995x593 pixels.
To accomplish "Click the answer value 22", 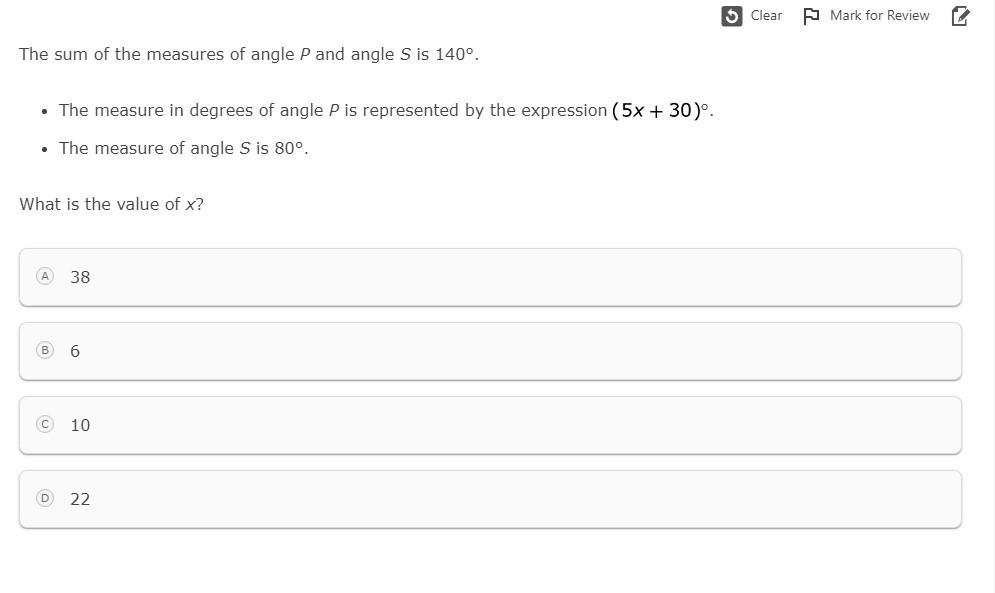I will (x=80, y=499).
